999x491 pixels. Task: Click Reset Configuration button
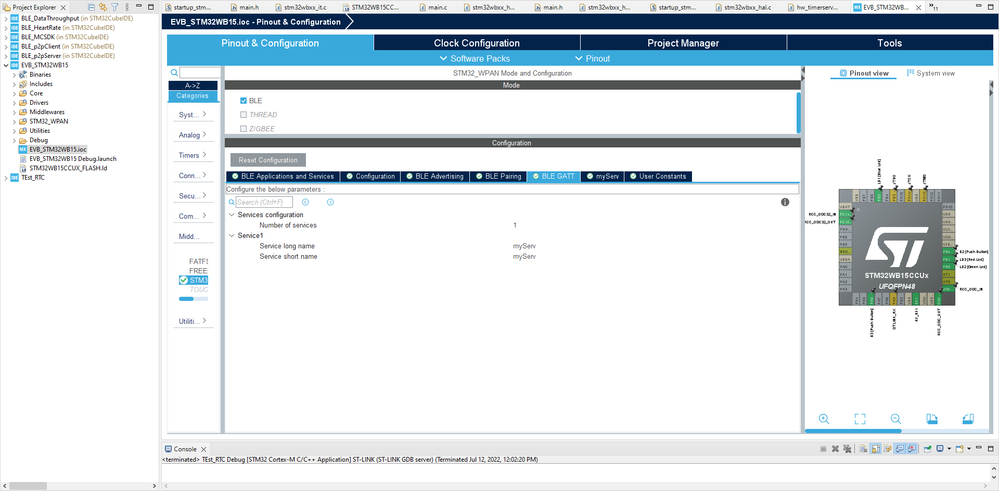[268, 160]
